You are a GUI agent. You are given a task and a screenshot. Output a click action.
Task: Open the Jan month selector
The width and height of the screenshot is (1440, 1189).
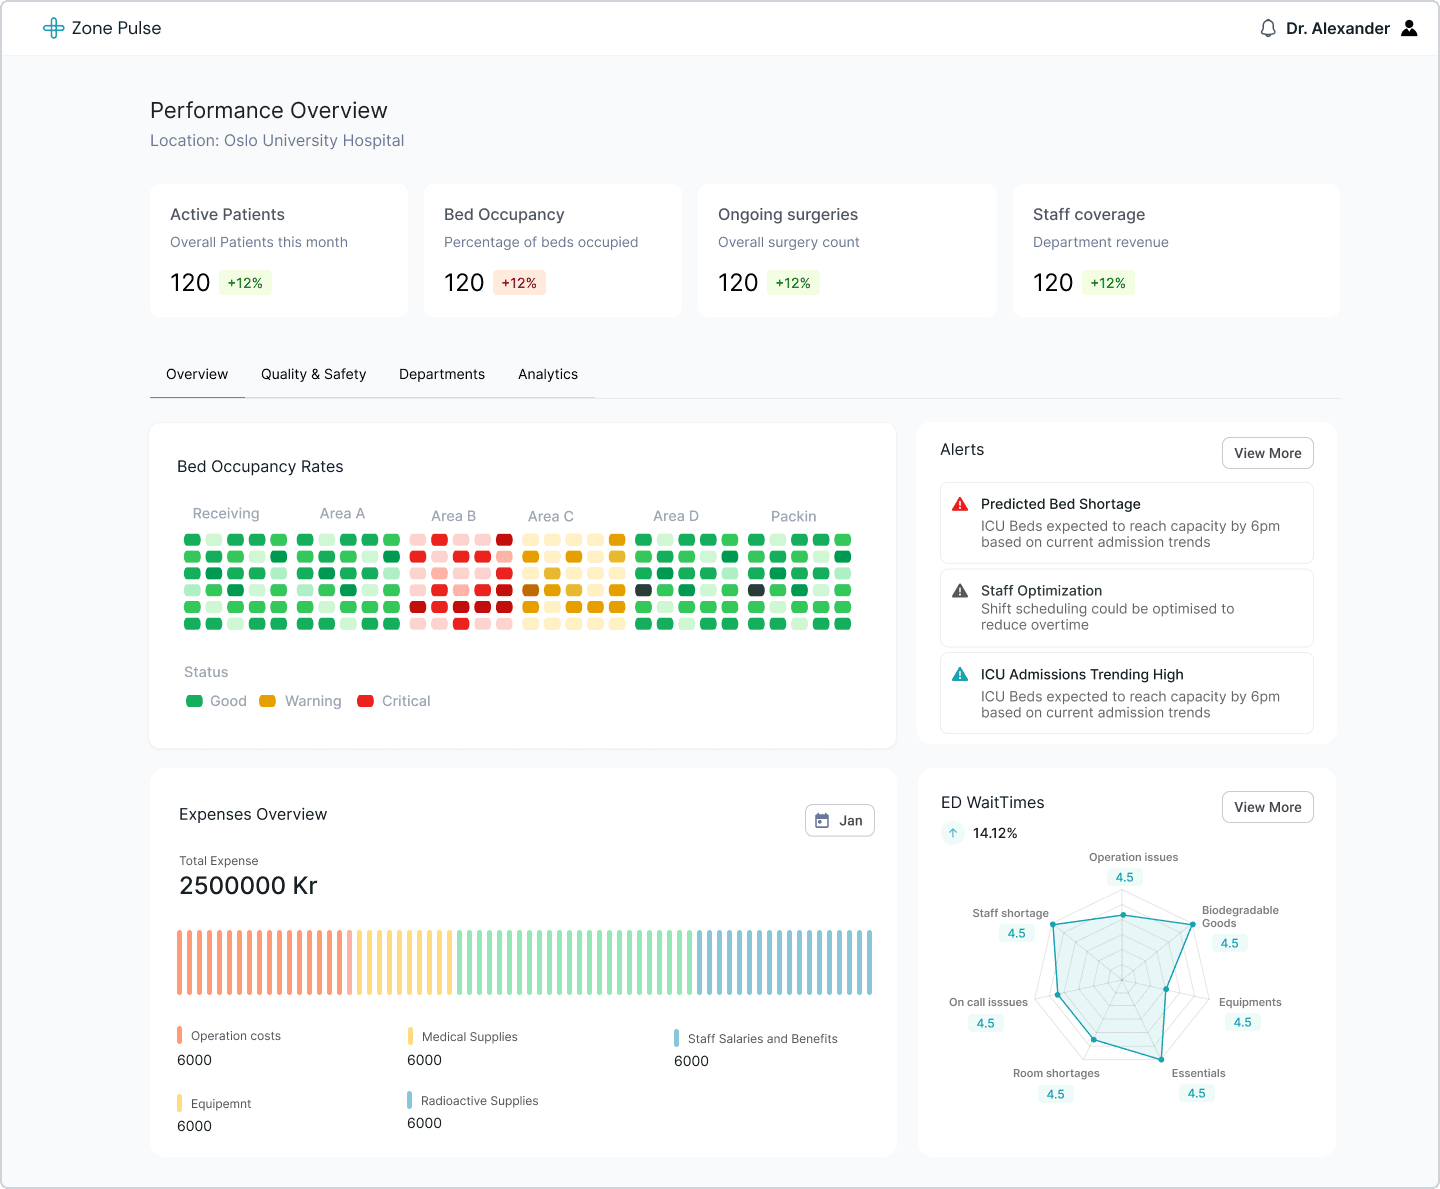[x=840, y=821]
